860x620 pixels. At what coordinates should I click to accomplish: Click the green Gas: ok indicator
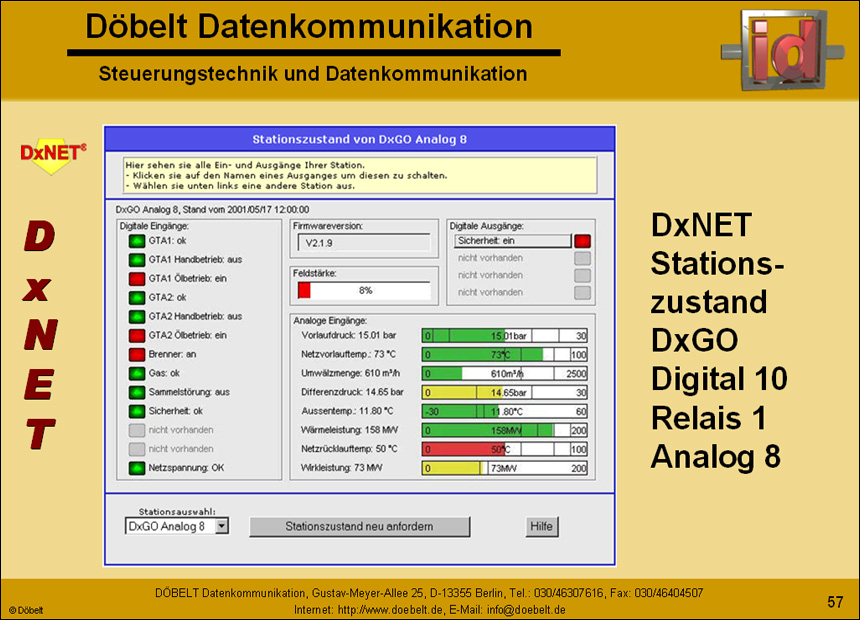pos(135,372)
